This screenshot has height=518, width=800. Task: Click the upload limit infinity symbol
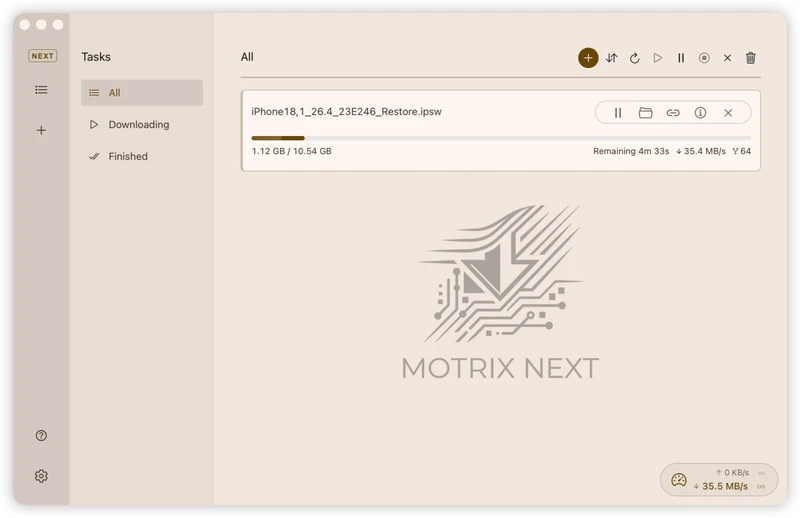click(761, 473)
